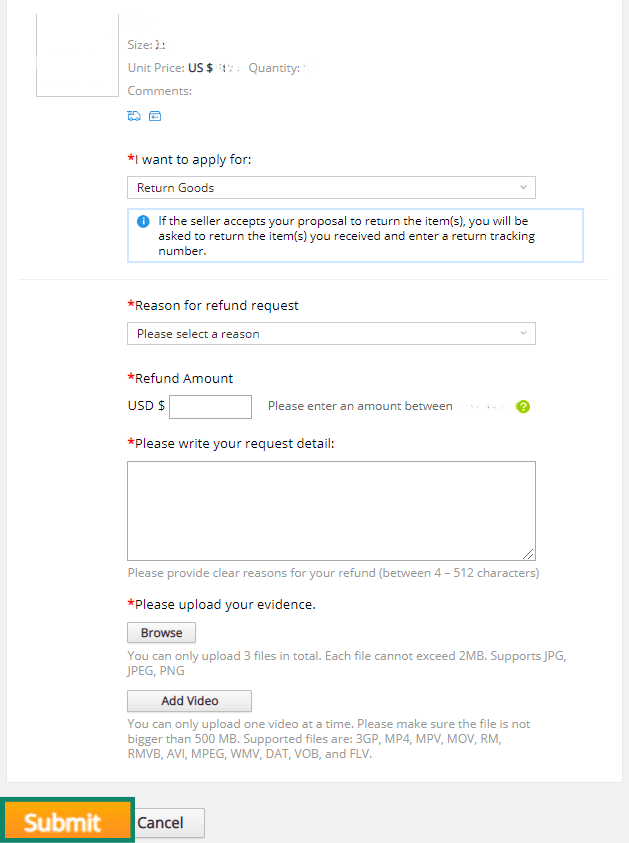Click the Add Video button
This screenshot has width=629, height=843.
coord(189,700)
